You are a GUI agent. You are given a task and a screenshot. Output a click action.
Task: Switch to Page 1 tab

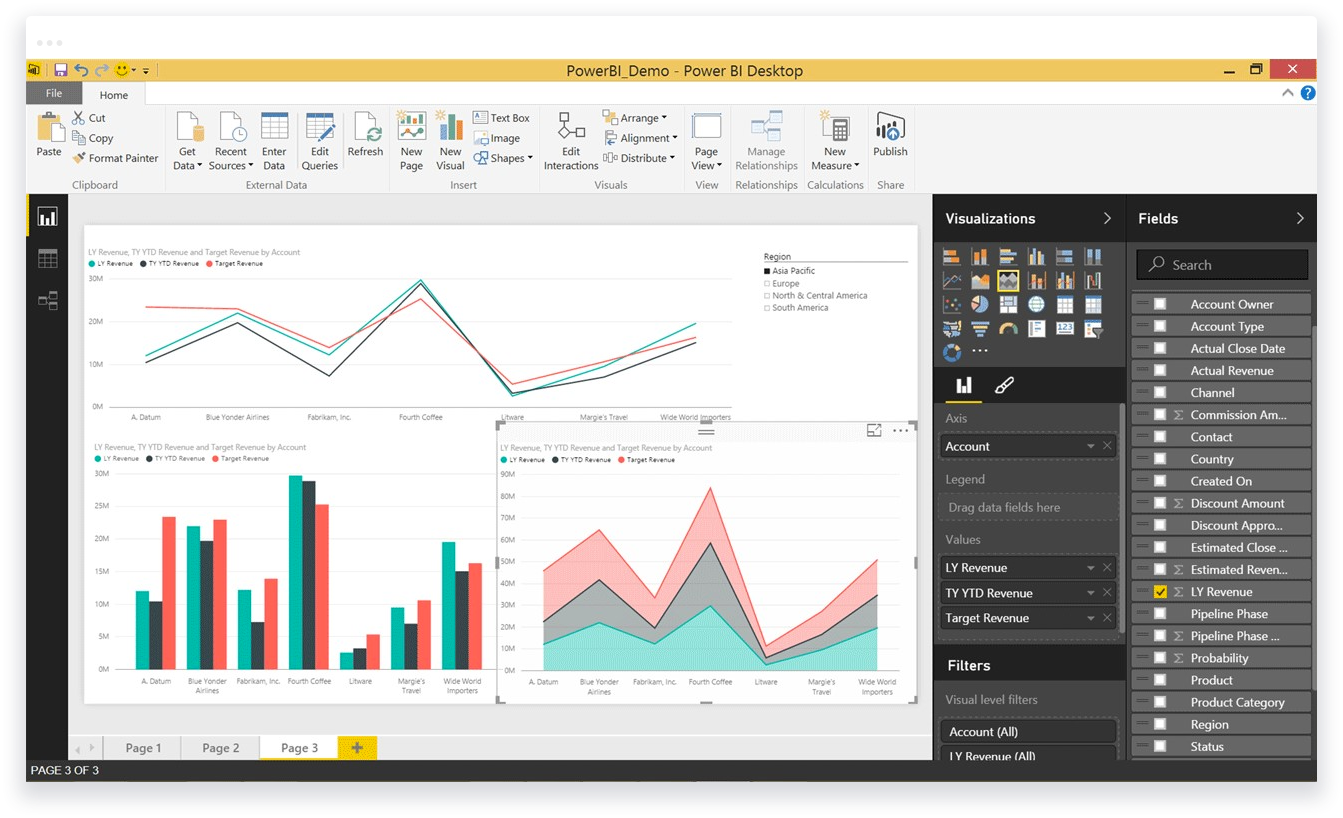click(143, 748)
